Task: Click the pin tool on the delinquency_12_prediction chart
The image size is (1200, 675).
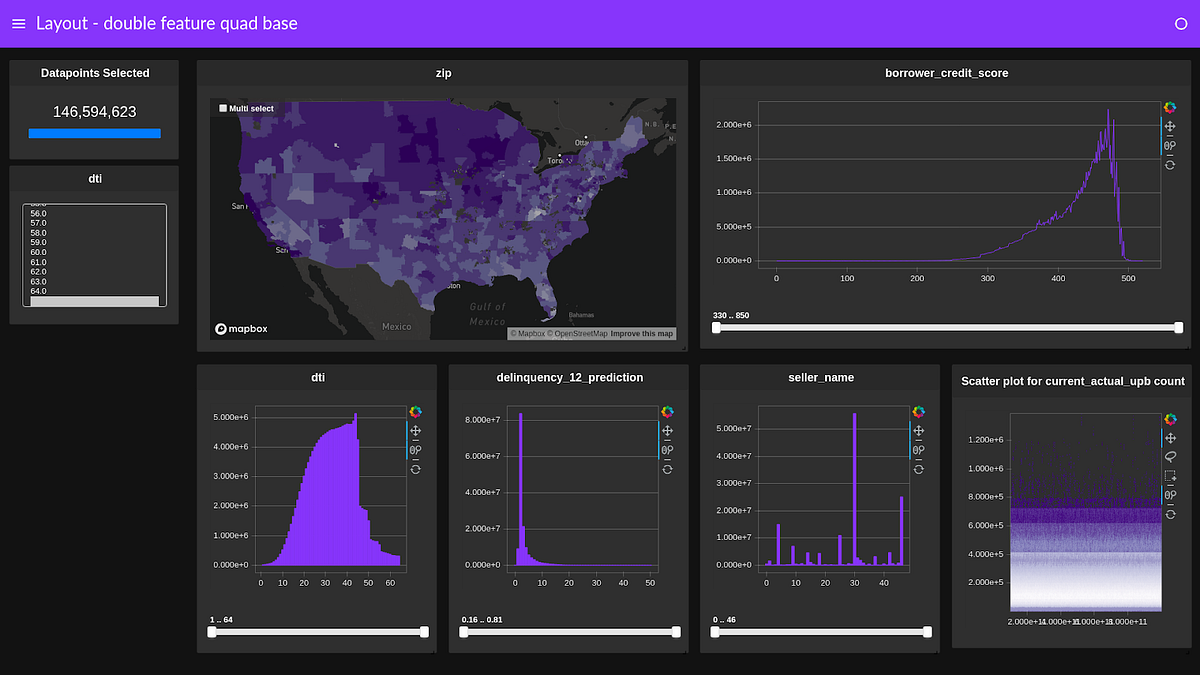Action: (668, 448)
